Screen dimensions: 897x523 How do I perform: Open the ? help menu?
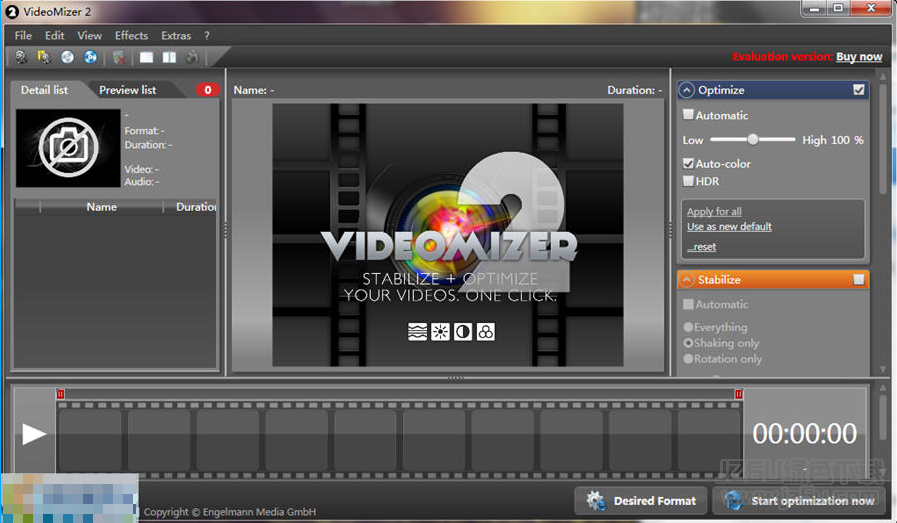pyautogui.click(x=207, y=35)
